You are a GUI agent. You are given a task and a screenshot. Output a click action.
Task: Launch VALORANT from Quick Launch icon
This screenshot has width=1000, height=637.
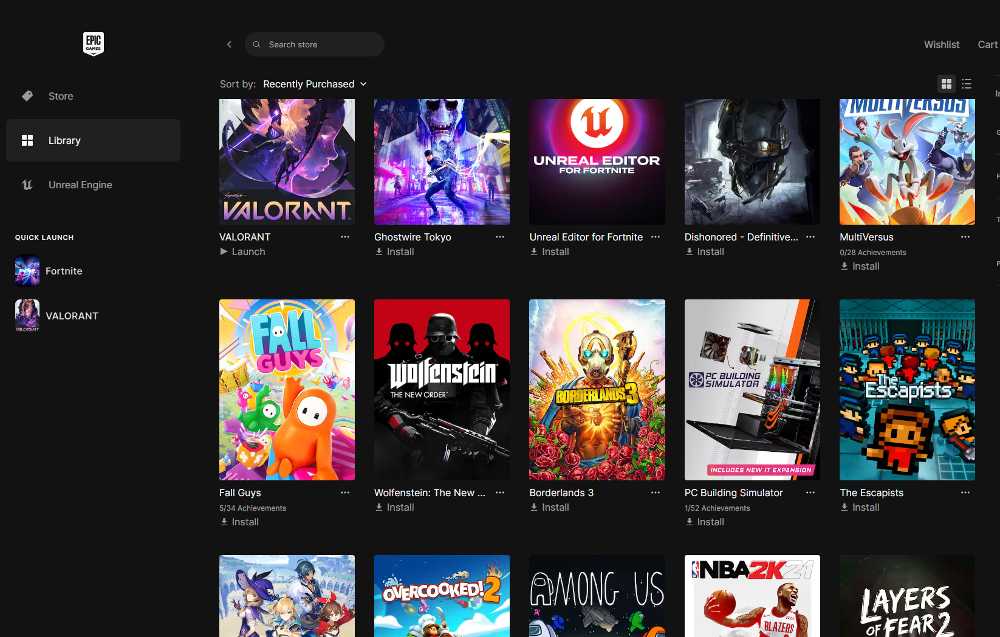tap(28, 316)
